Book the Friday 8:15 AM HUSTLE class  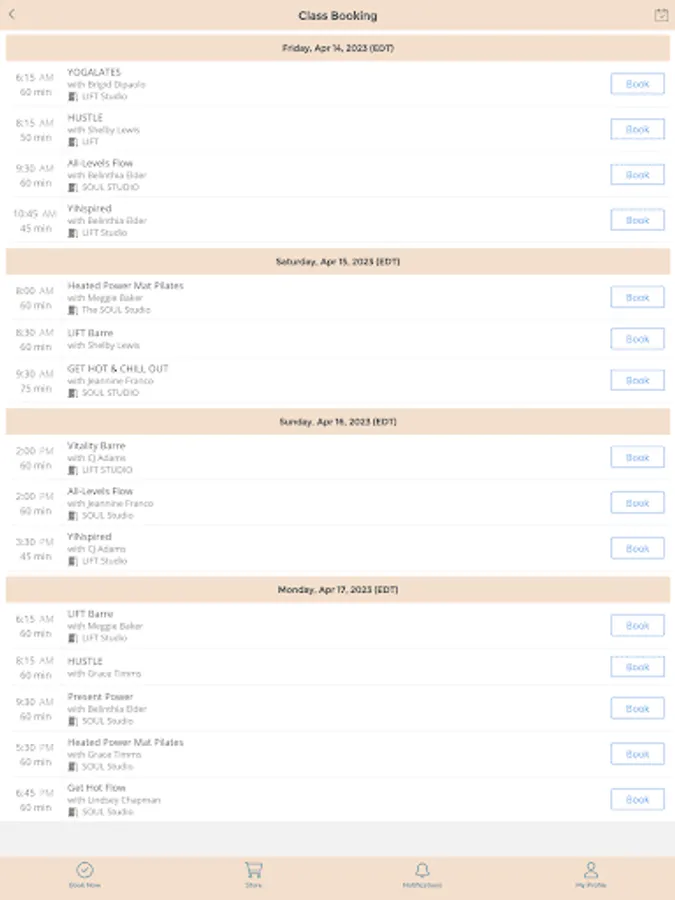(637, 129)
